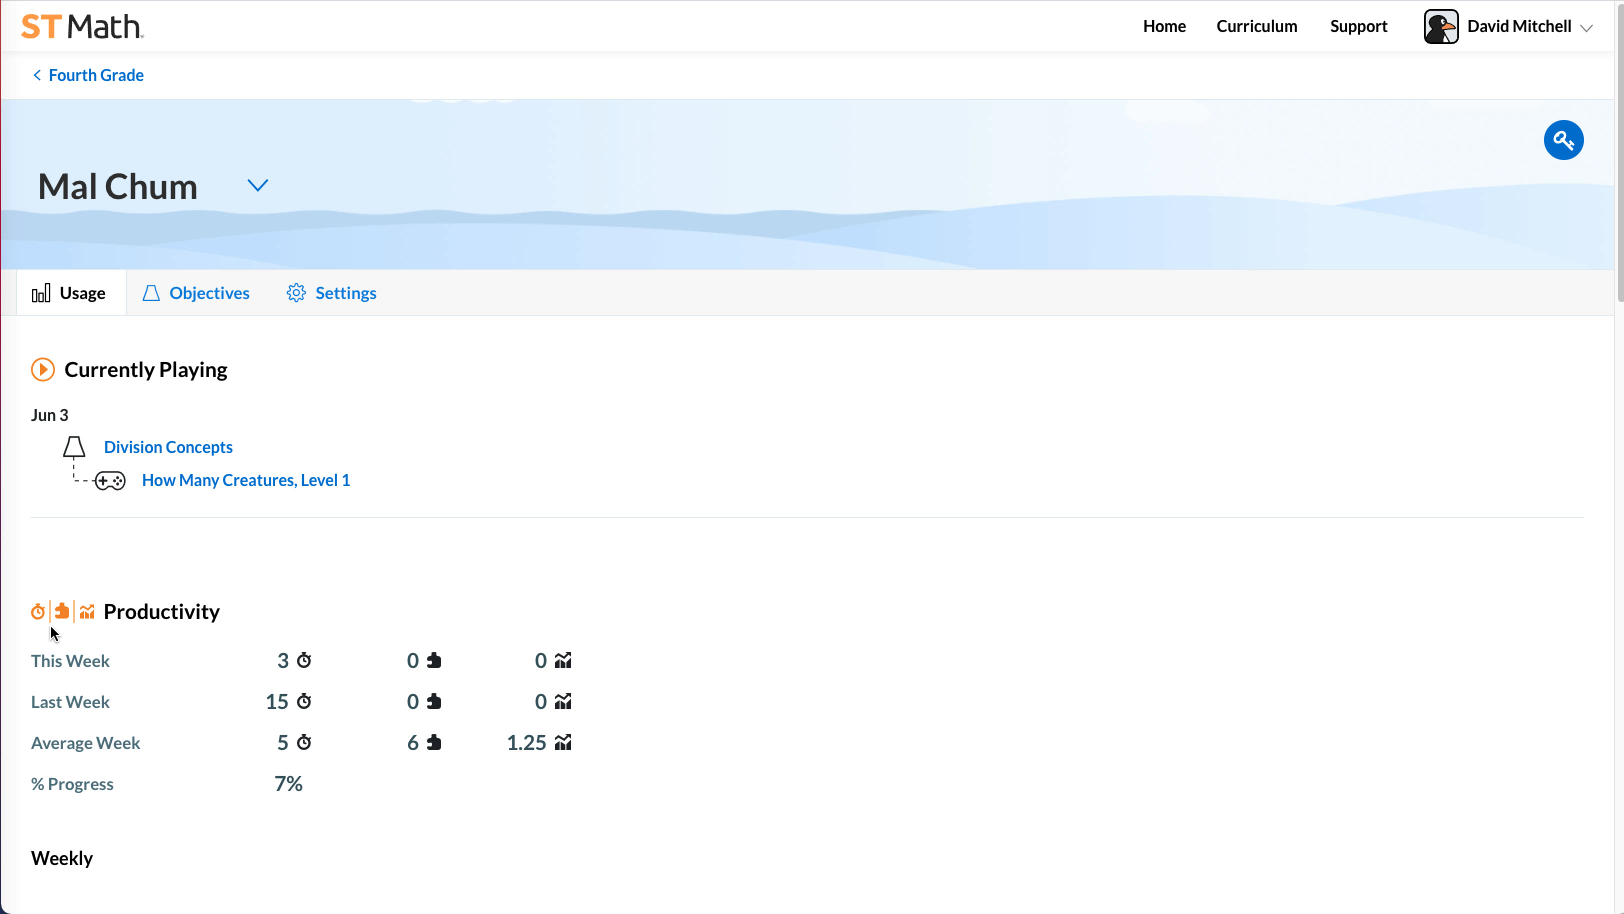1624x914 pixels.
Task: Click This Week's stopwatch minutes icon
Action: pyautogui.click(x=304, y=661)
